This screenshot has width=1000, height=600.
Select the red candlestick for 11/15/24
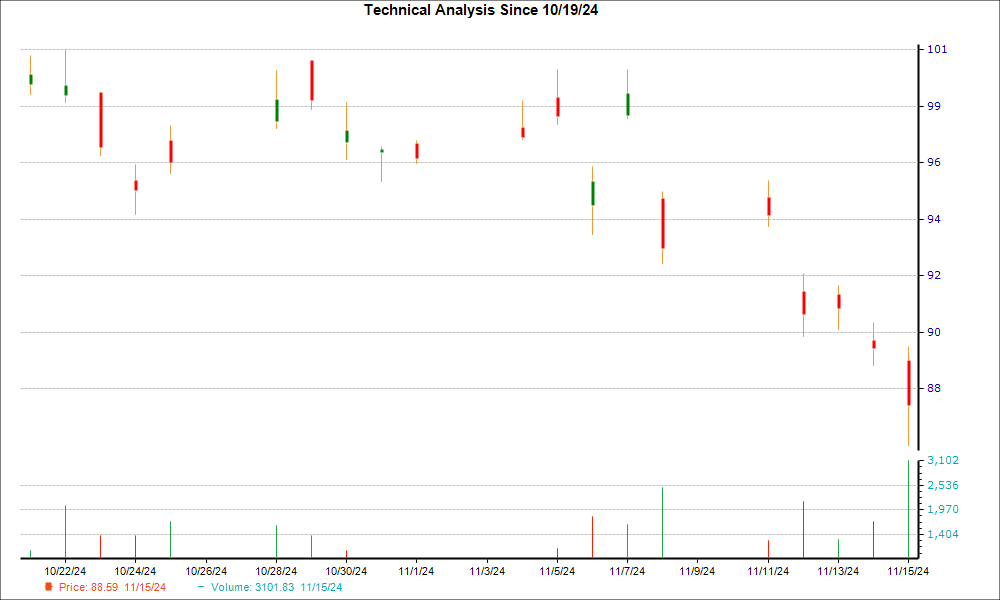point(909,383)
